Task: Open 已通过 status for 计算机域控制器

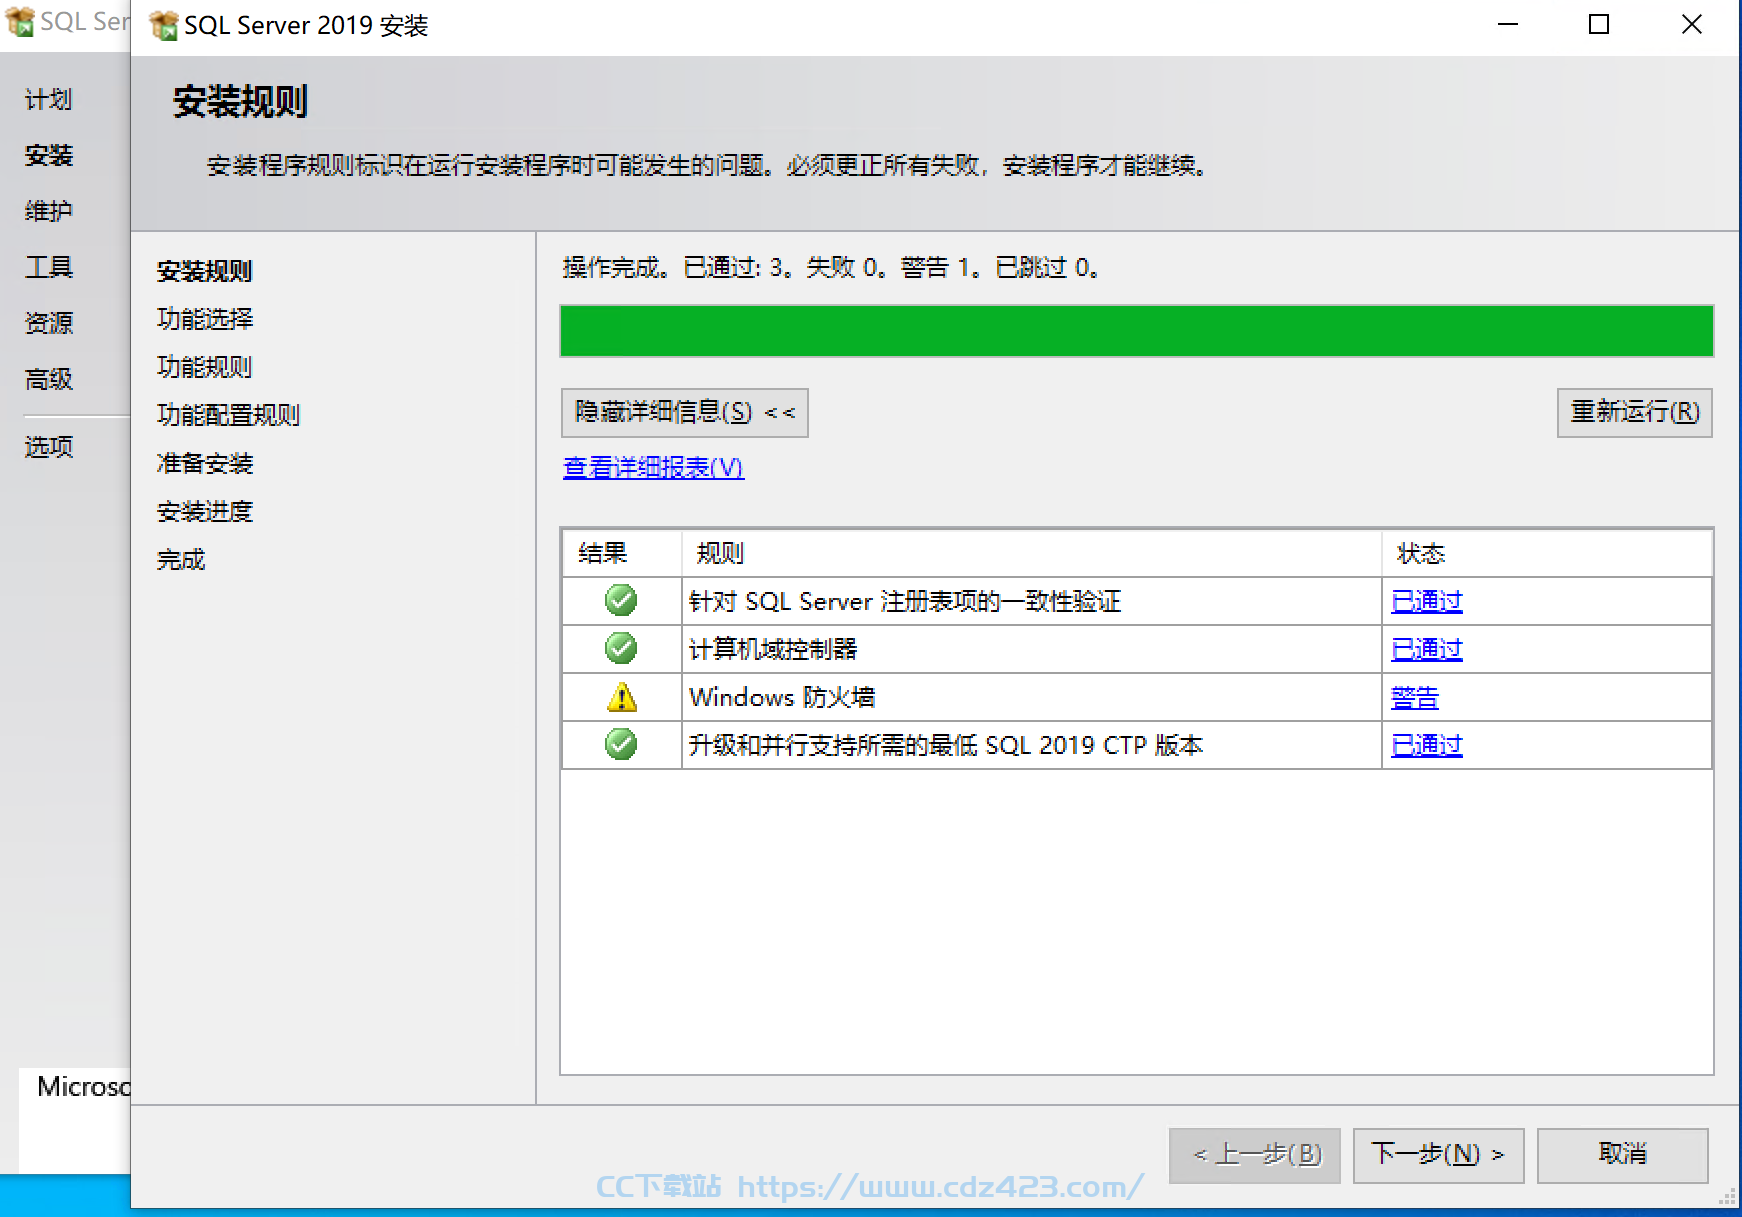Action: click(1427, 649)
